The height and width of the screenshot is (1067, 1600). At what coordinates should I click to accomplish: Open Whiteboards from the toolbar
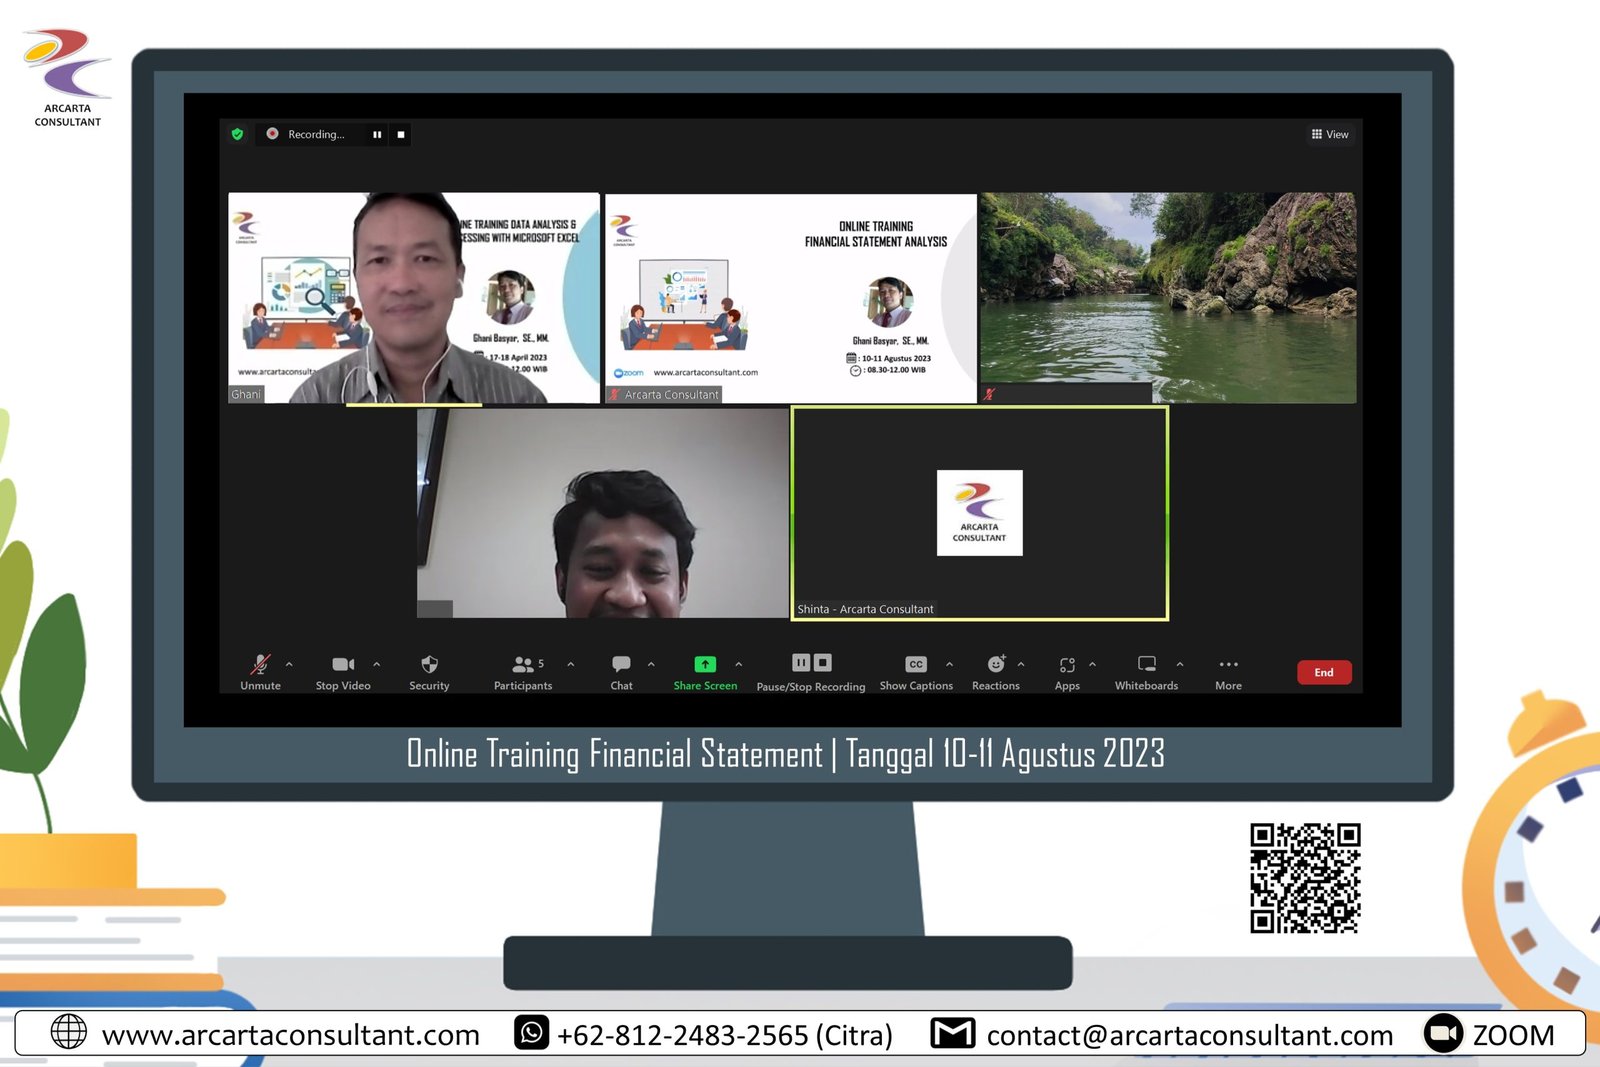tap(1146, 665)
